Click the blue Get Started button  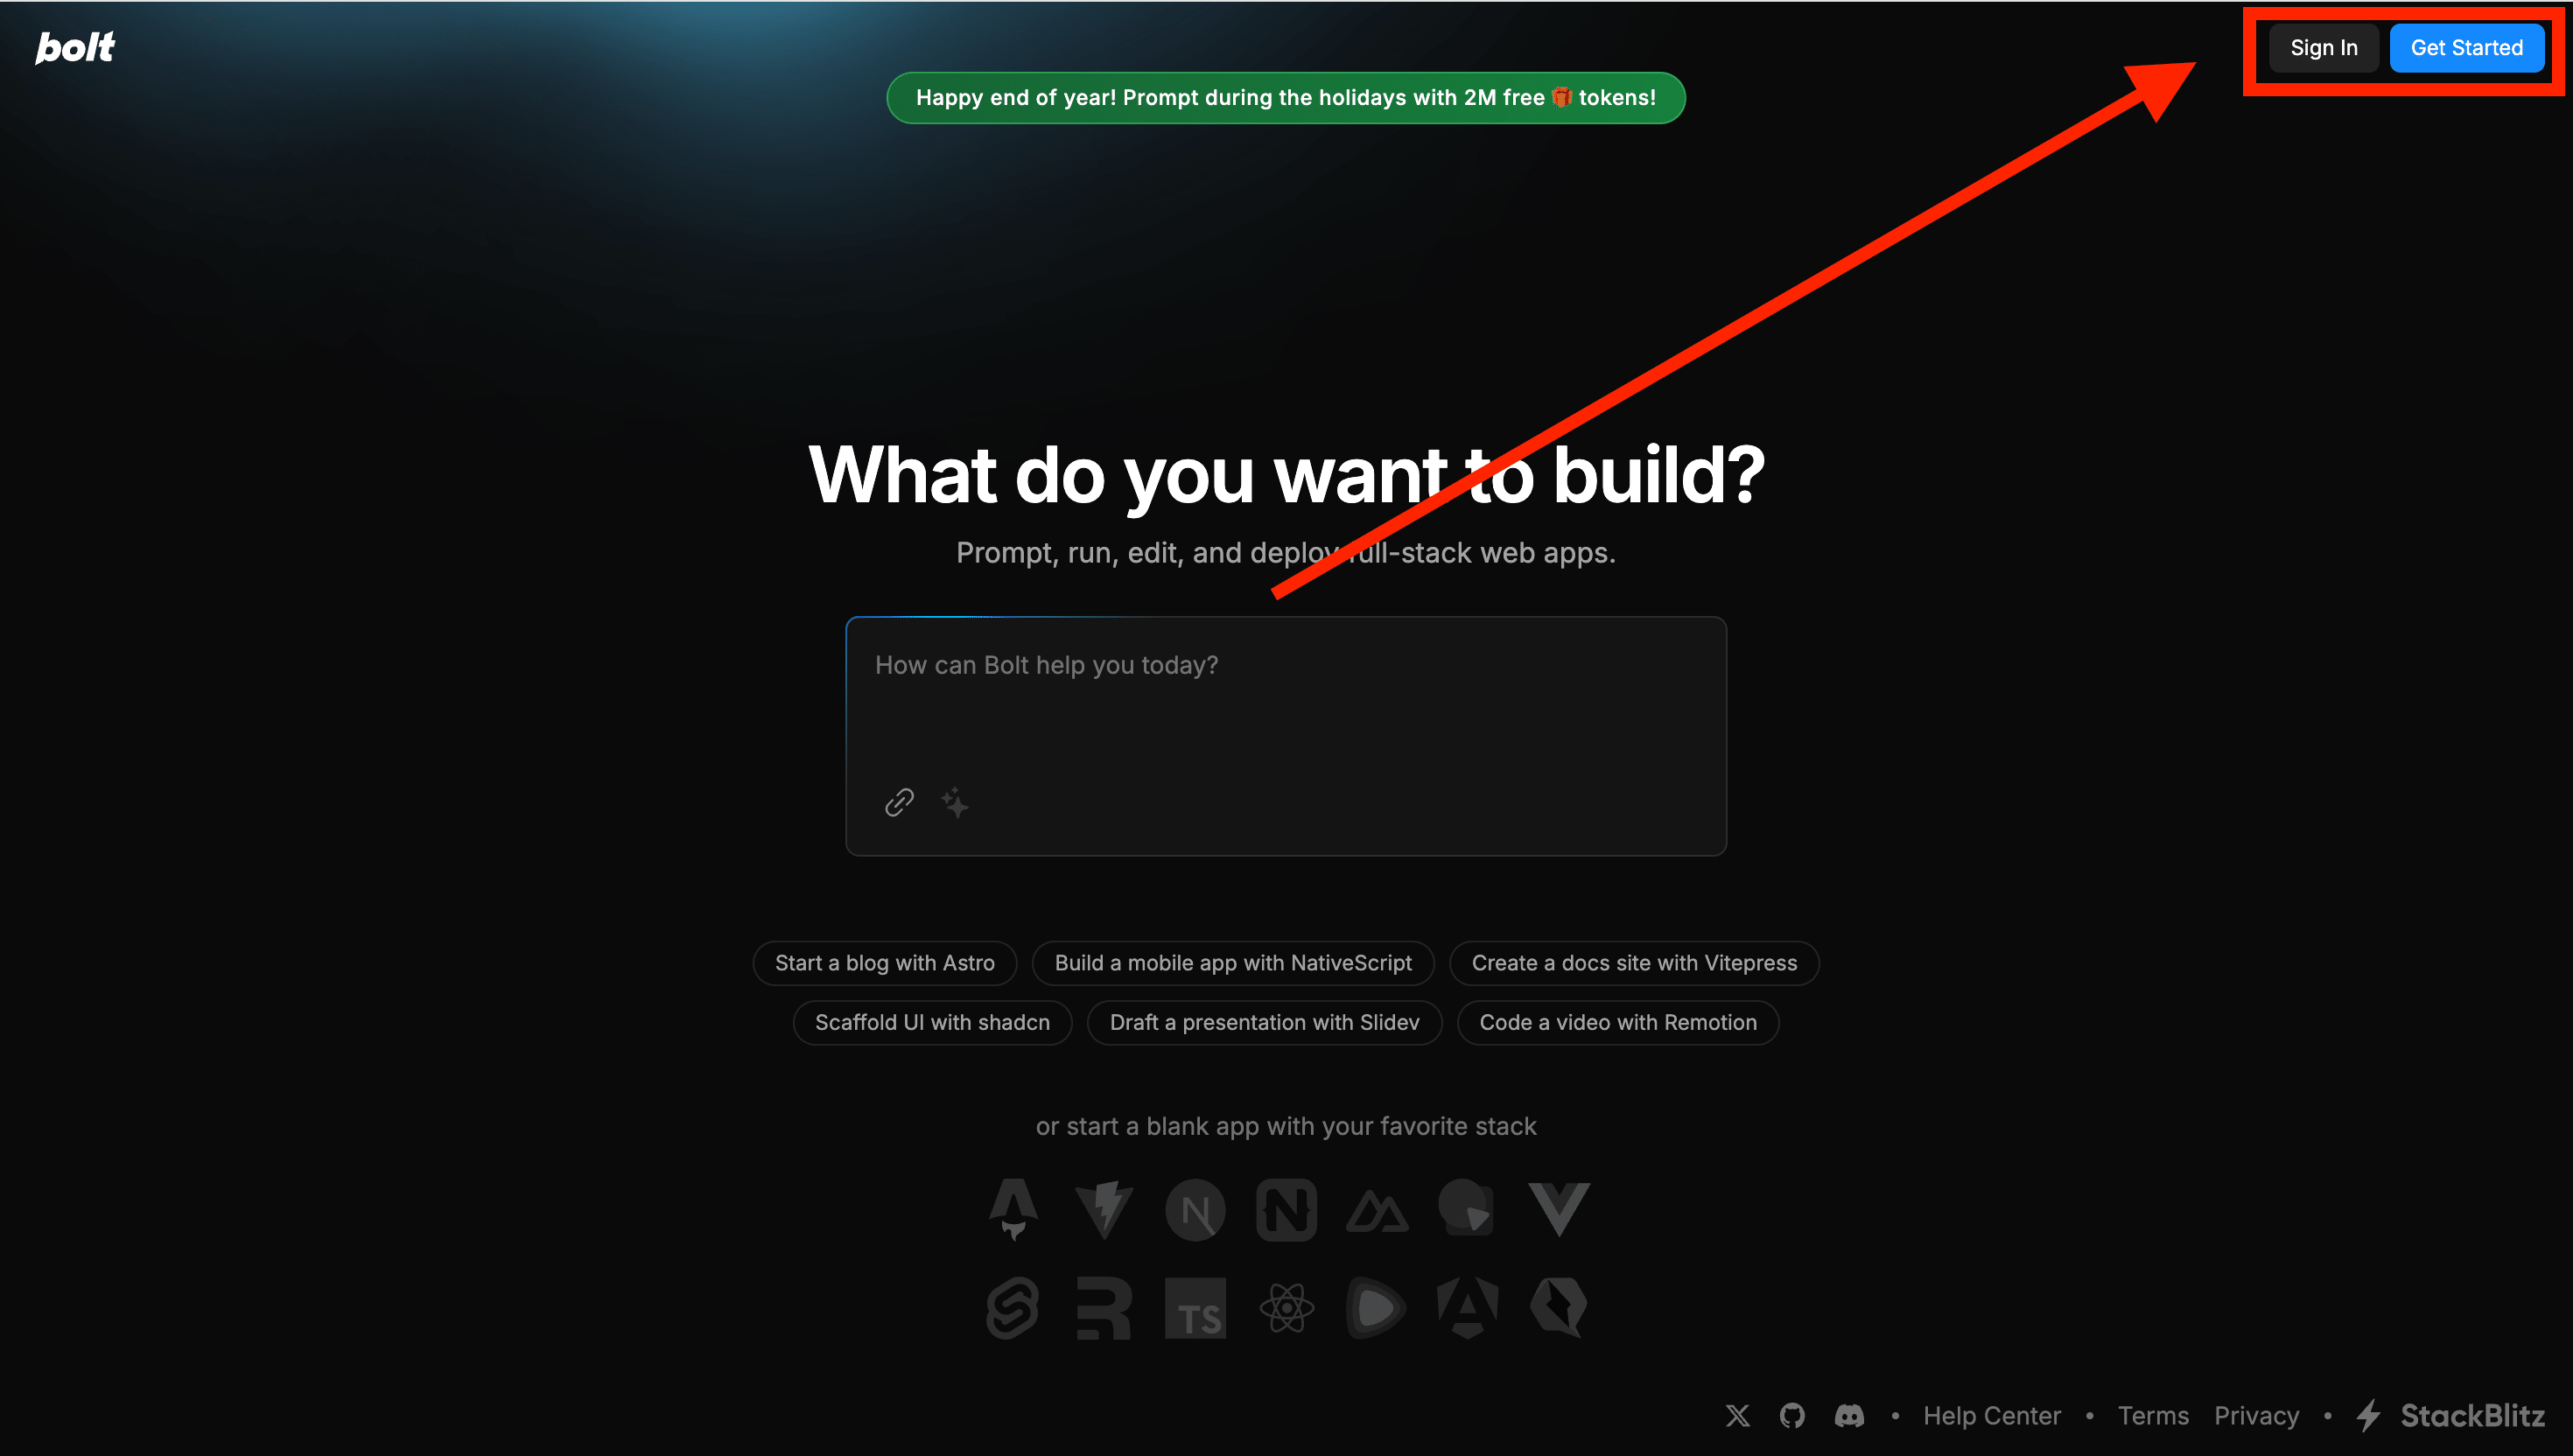click(x=2466, y=48)
